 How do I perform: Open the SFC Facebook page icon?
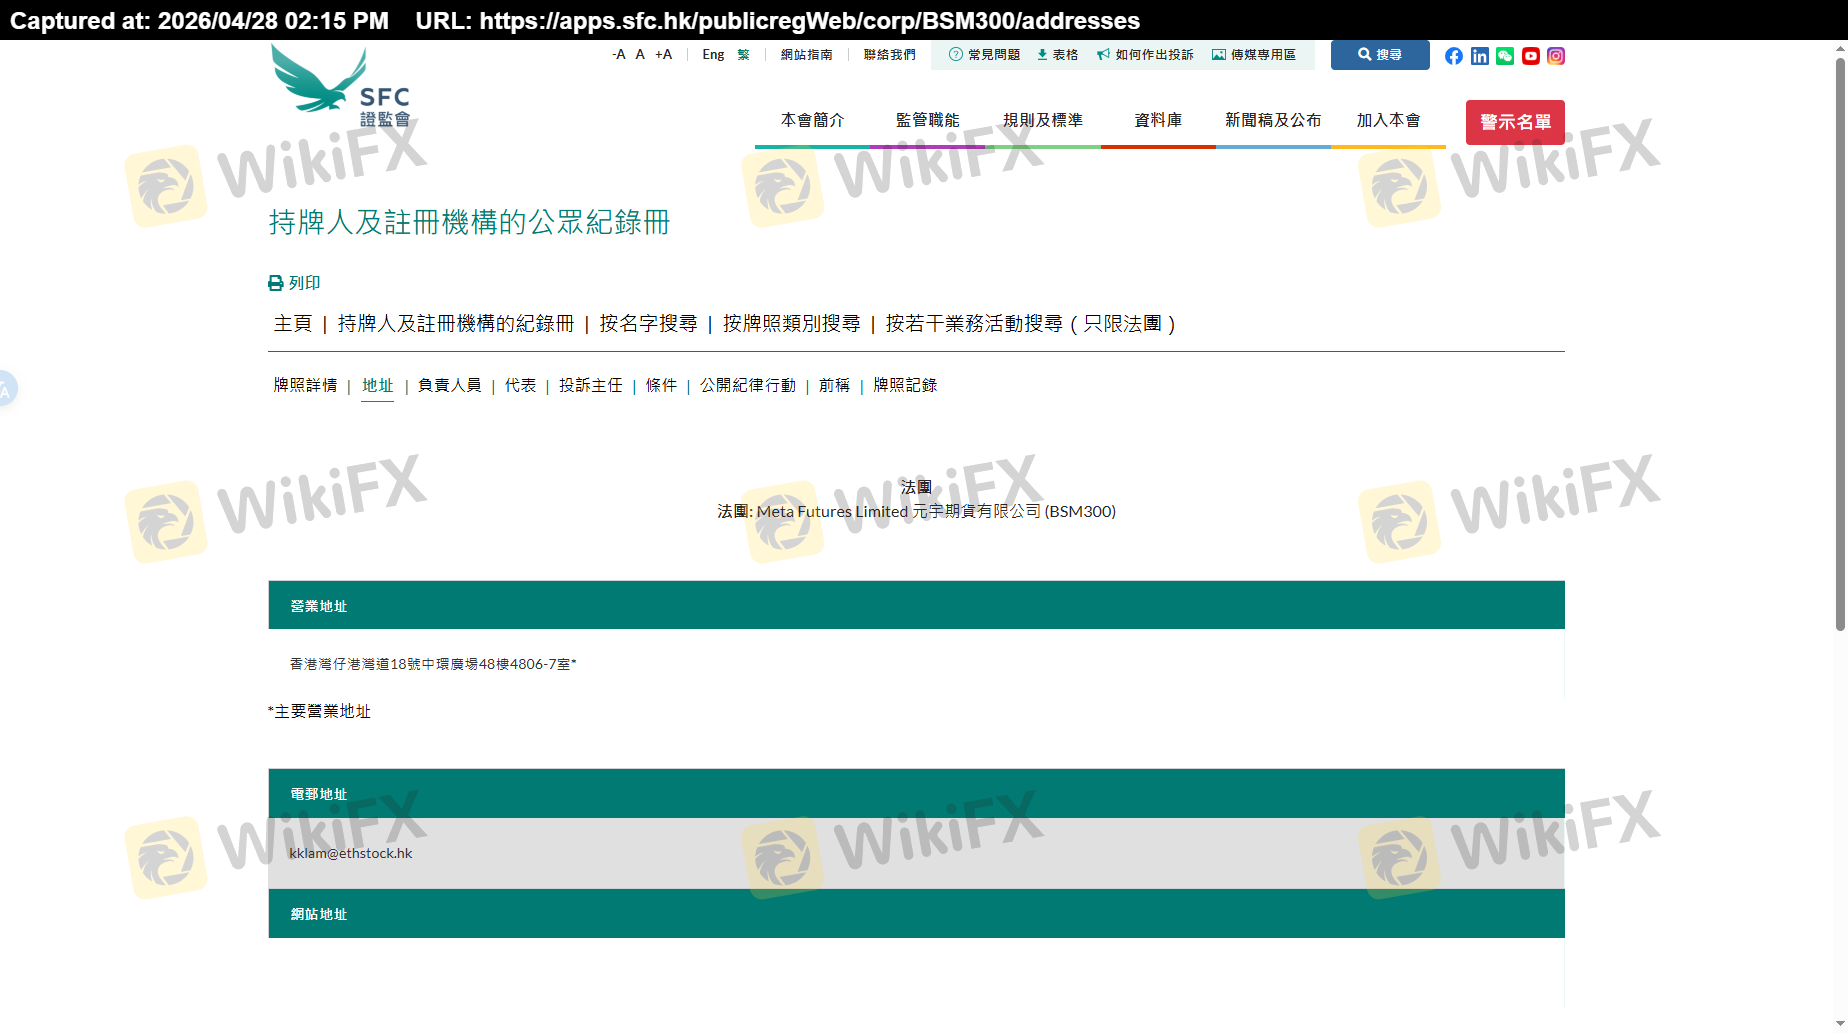coord(1454,56)
